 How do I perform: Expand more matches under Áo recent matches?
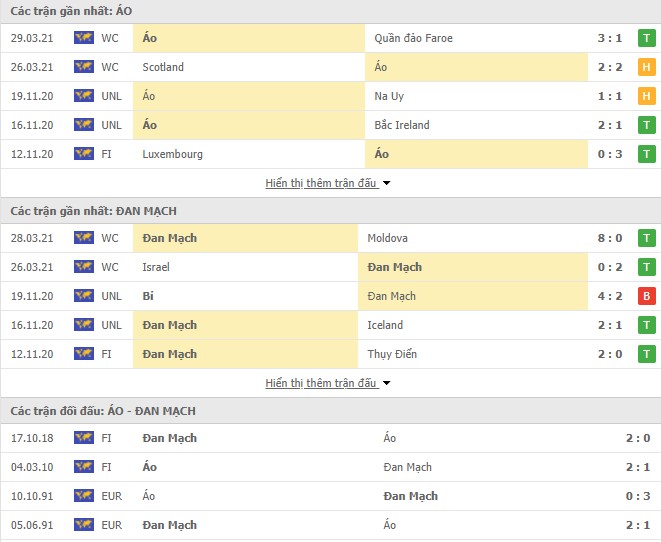[328, 183]
